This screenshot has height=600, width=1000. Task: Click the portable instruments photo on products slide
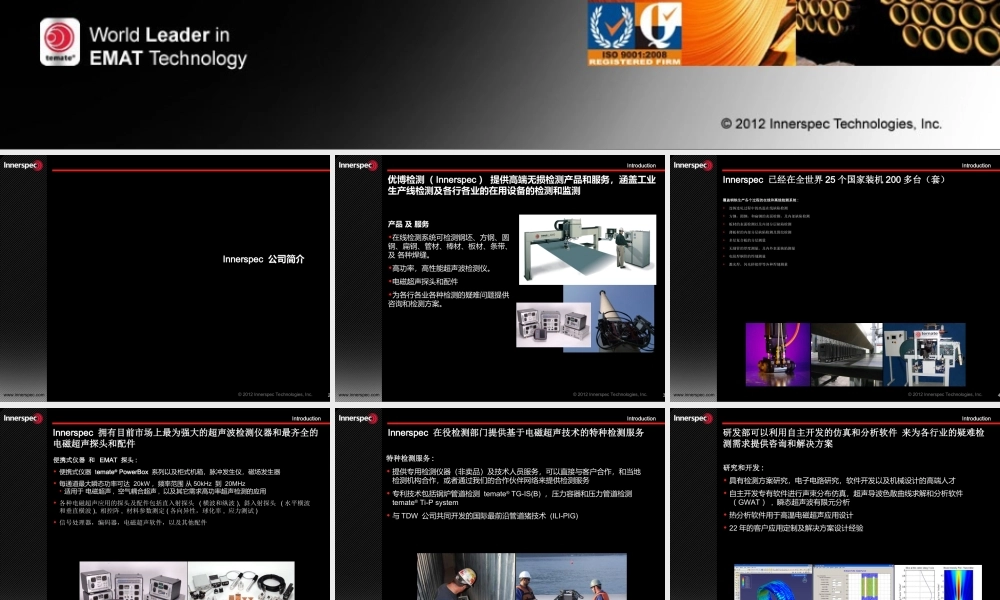click(x=553, y=325)
